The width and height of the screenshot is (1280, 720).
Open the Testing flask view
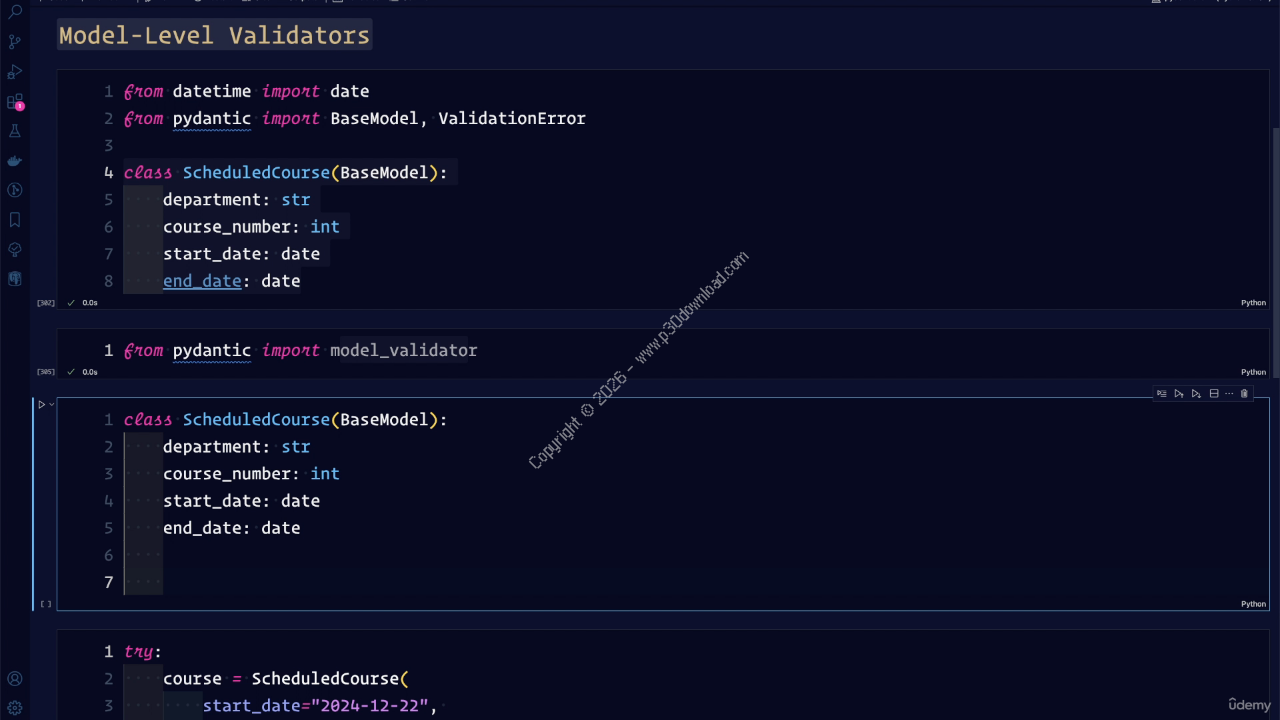pyautogui.click(x=15, y=131)
